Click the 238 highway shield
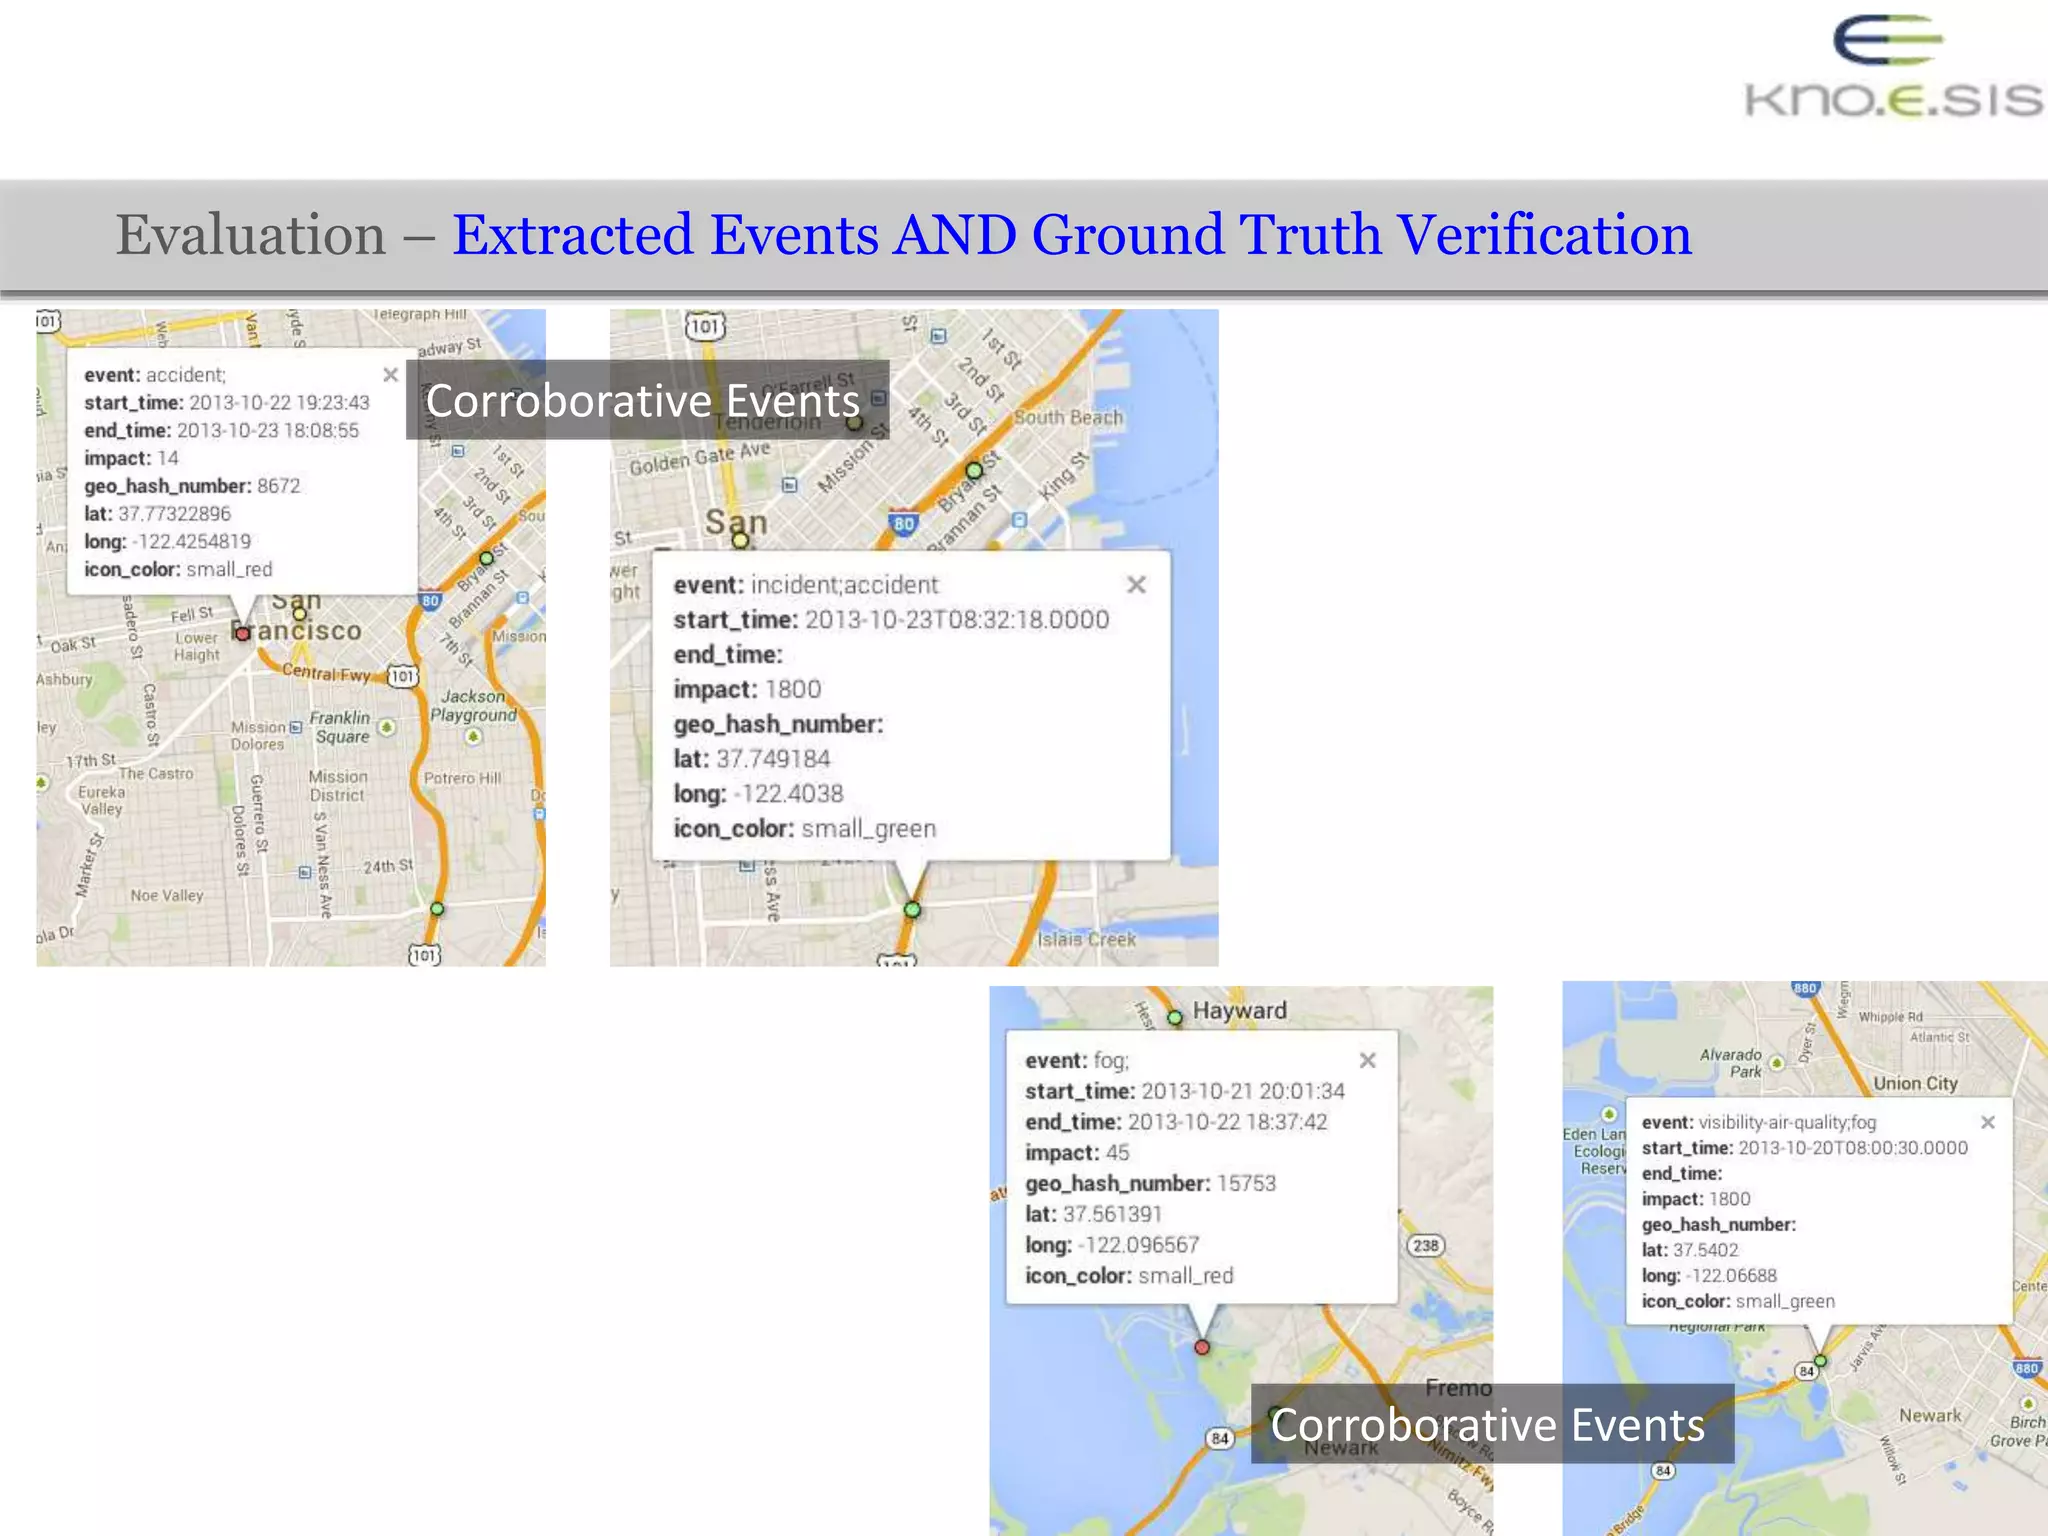 point(1426,1245)
